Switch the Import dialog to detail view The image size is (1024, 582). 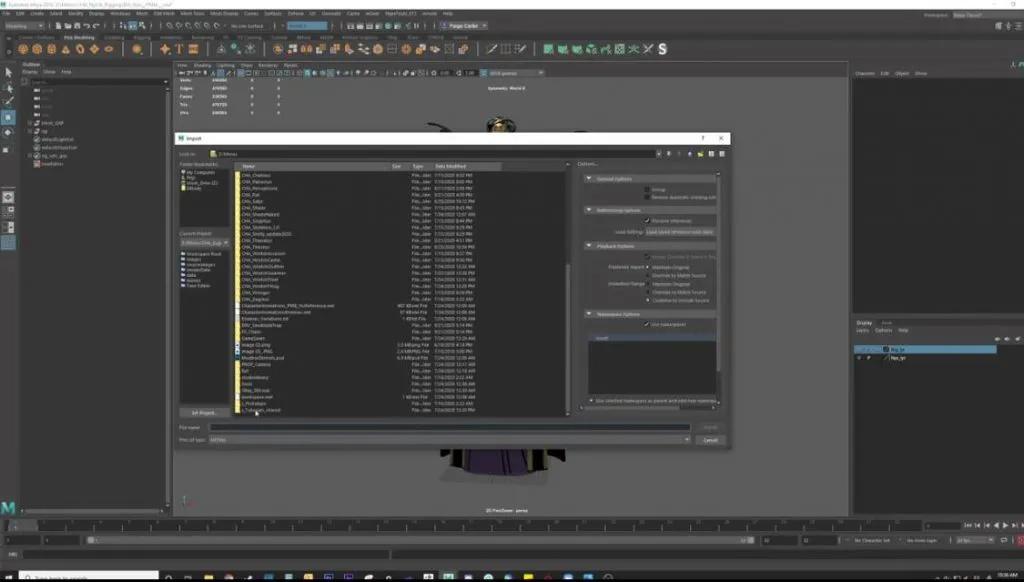(x=721, y=153)
